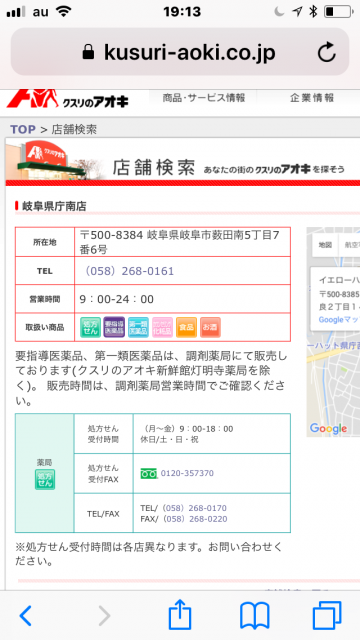
Task: Tap the location services arrow icon
Action: coord(297,12)
